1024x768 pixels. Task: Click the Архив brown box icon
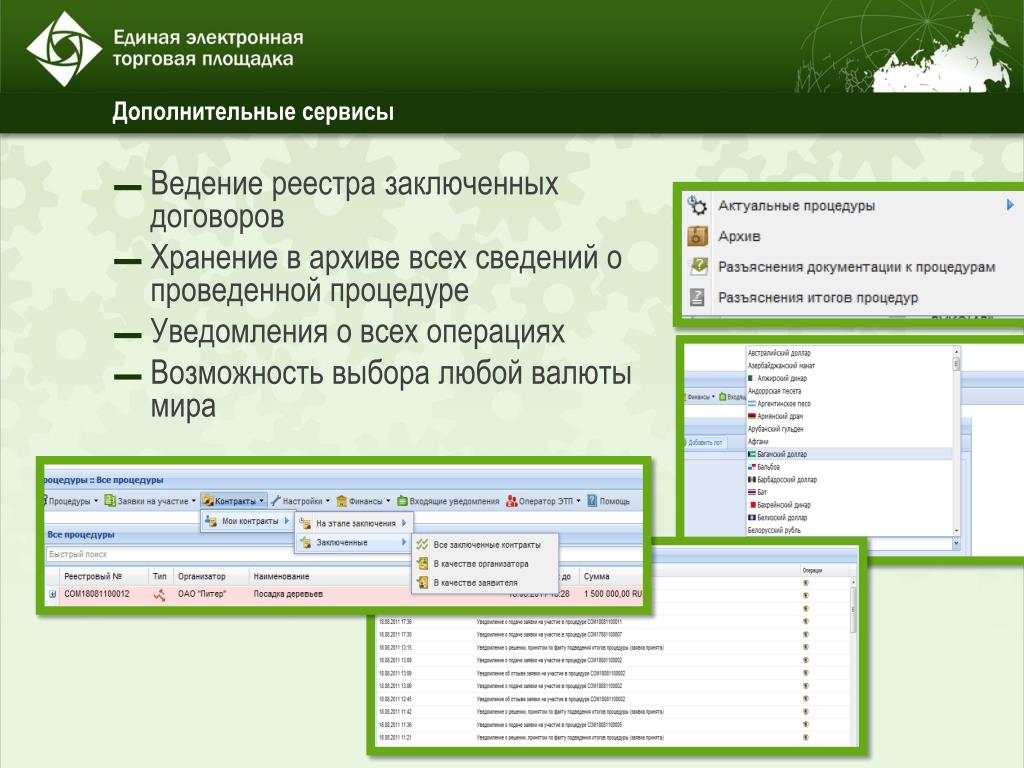point(697,236)
